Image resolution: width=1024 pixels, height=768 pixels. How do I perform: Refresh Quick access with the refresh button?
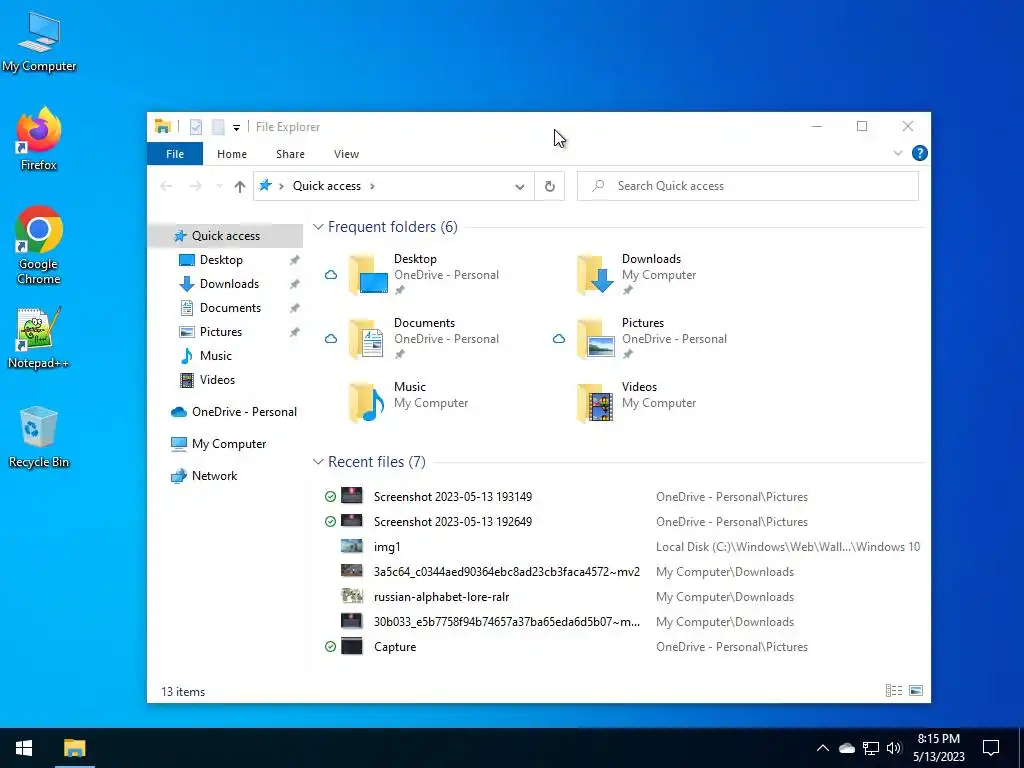[549, 186]
